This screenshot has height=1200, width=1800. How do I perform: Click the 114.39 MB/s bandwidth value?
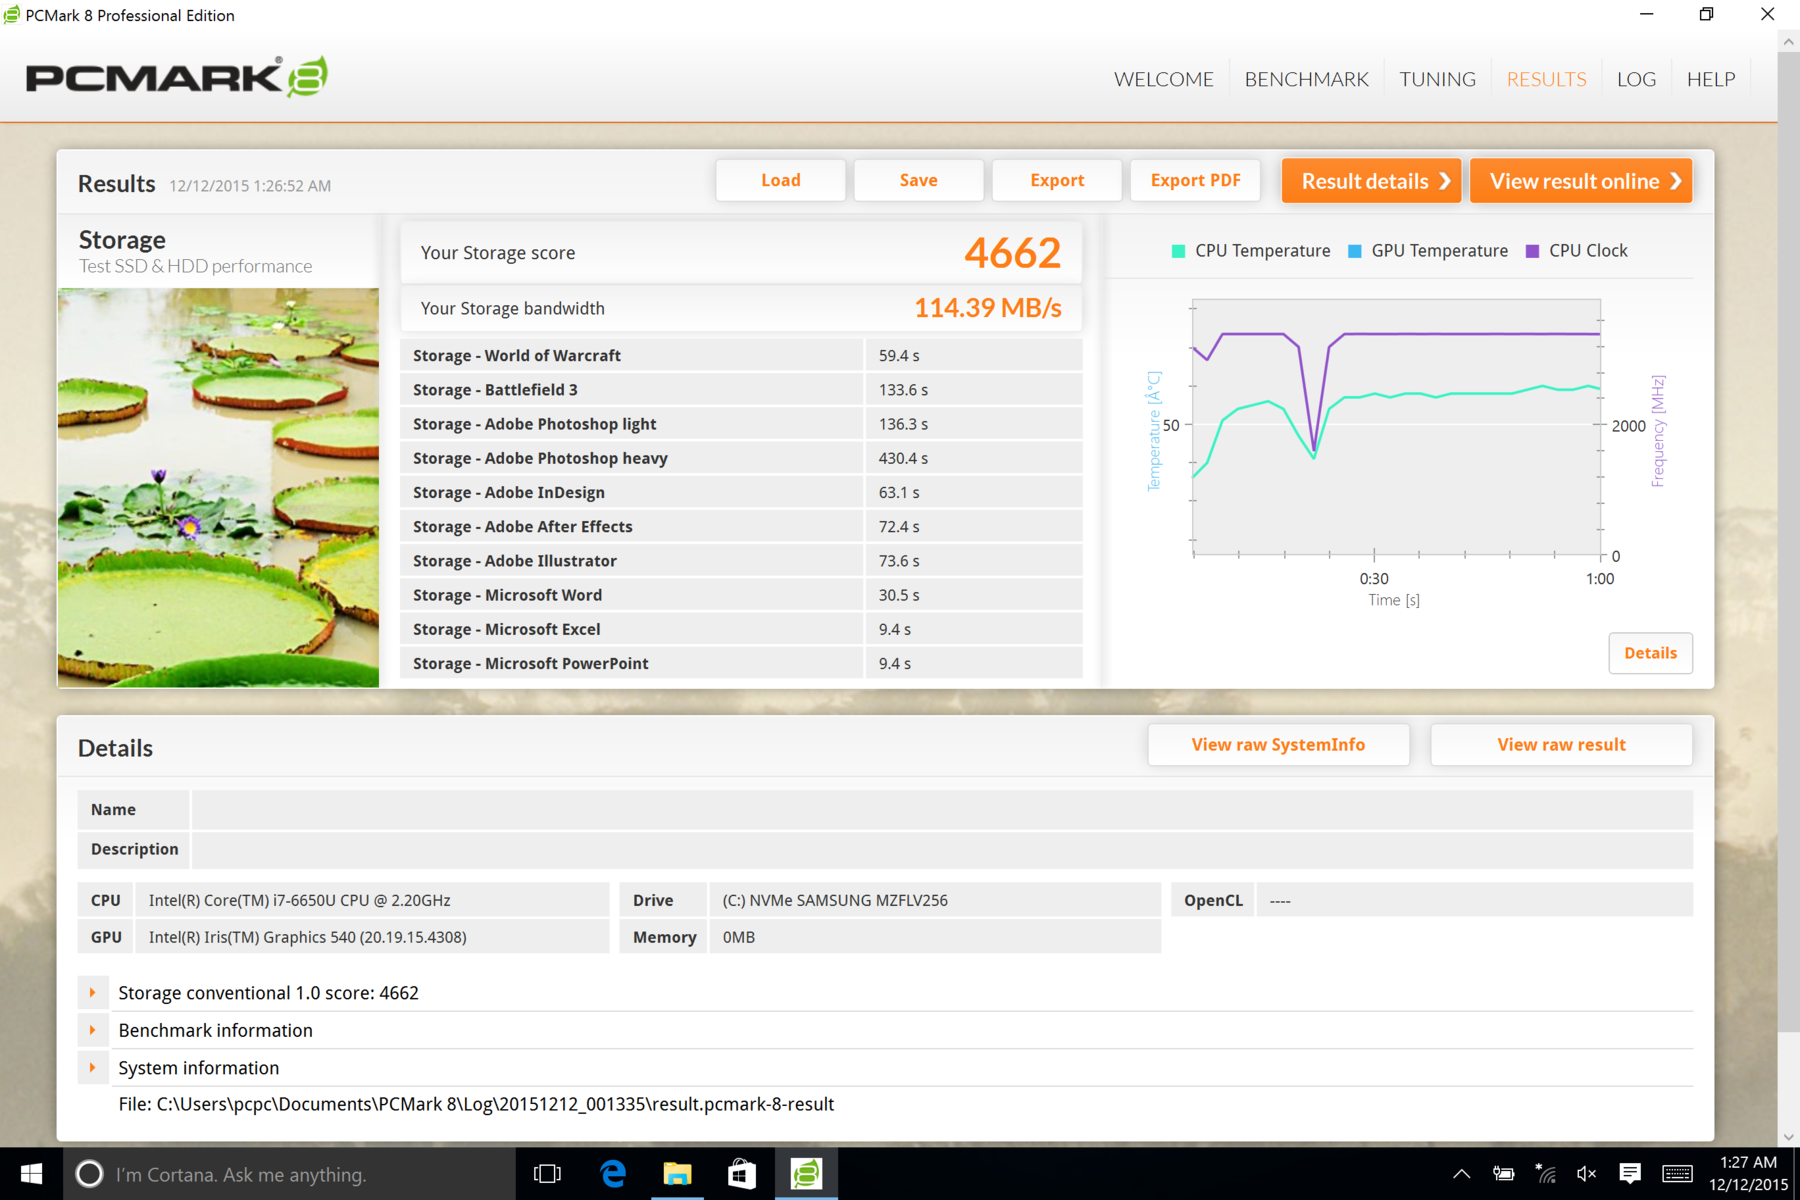[x=988, y=308]
